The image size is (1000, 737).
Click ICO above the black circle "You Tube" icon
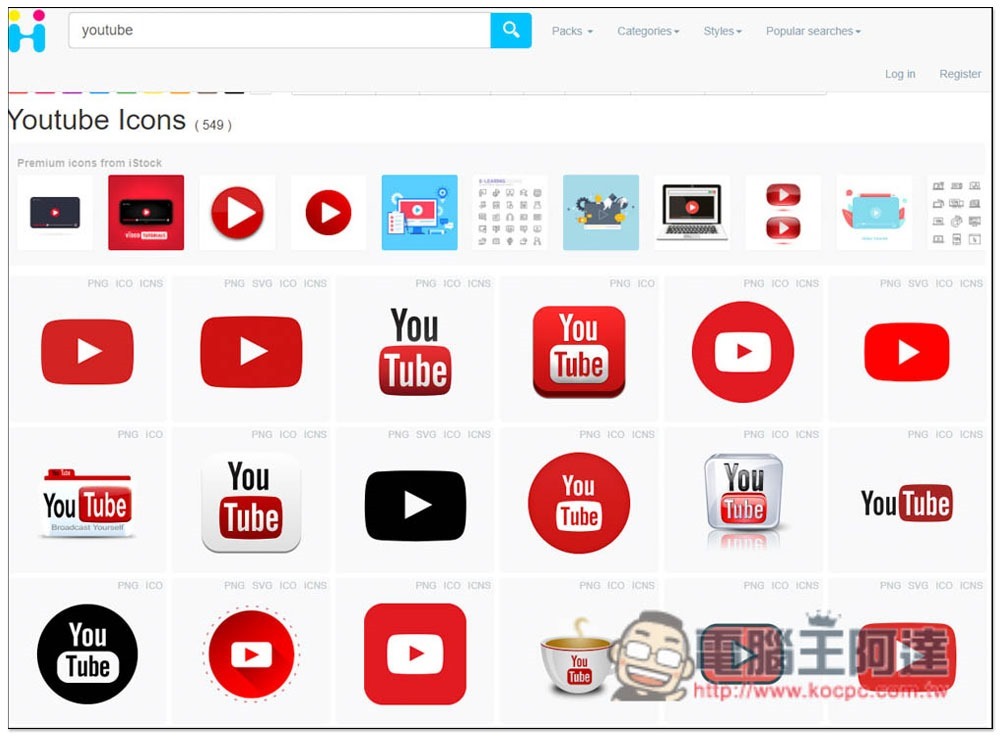(154, 586)
